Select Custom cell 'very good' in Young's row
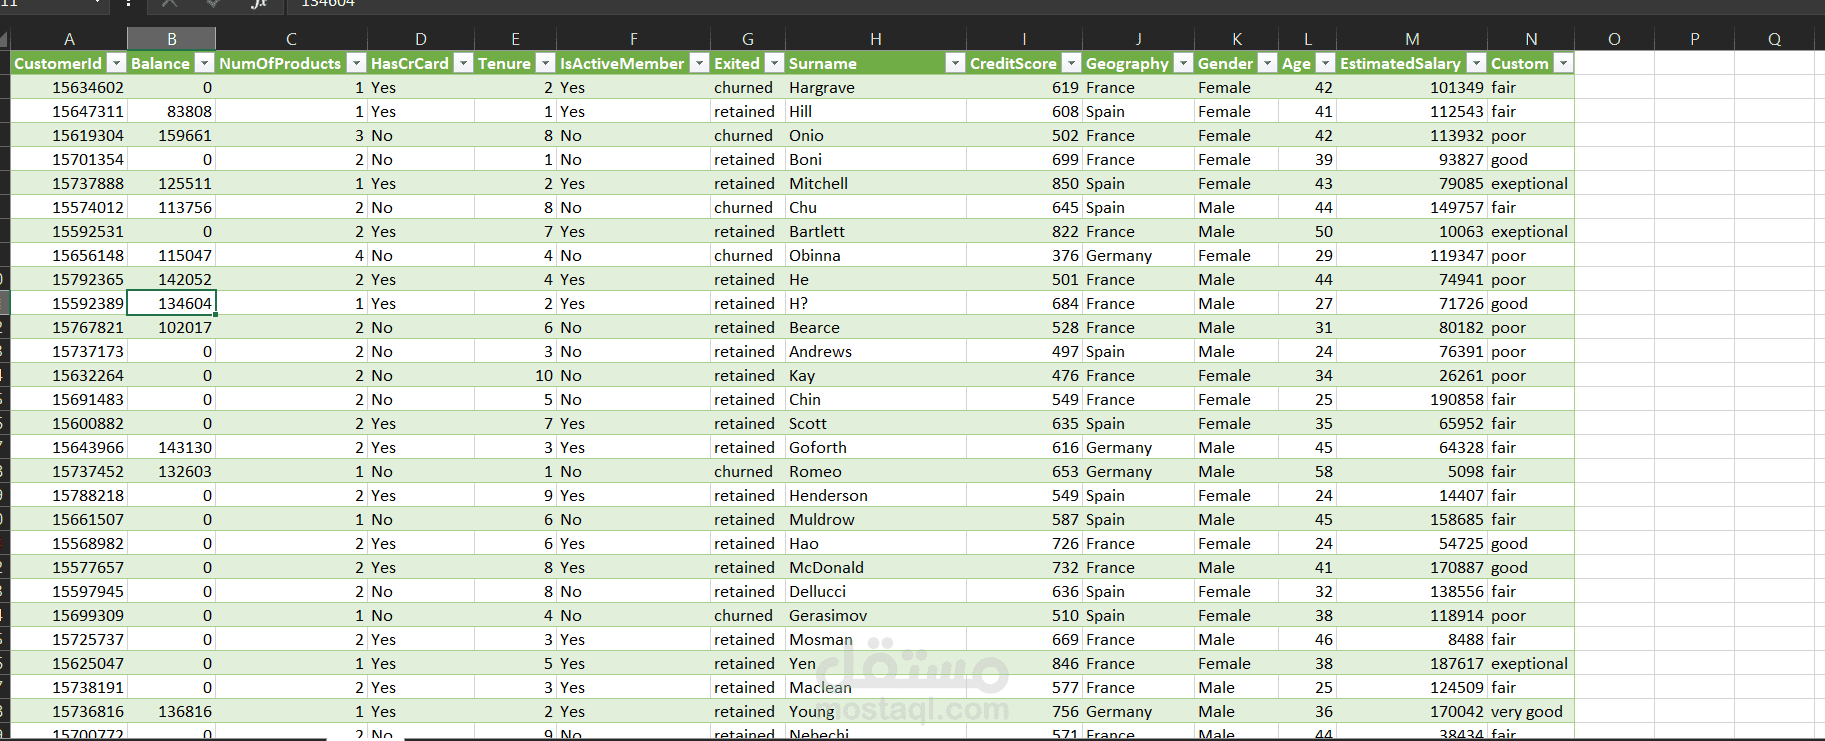 pyautogui.click(x=1531, y=711)
